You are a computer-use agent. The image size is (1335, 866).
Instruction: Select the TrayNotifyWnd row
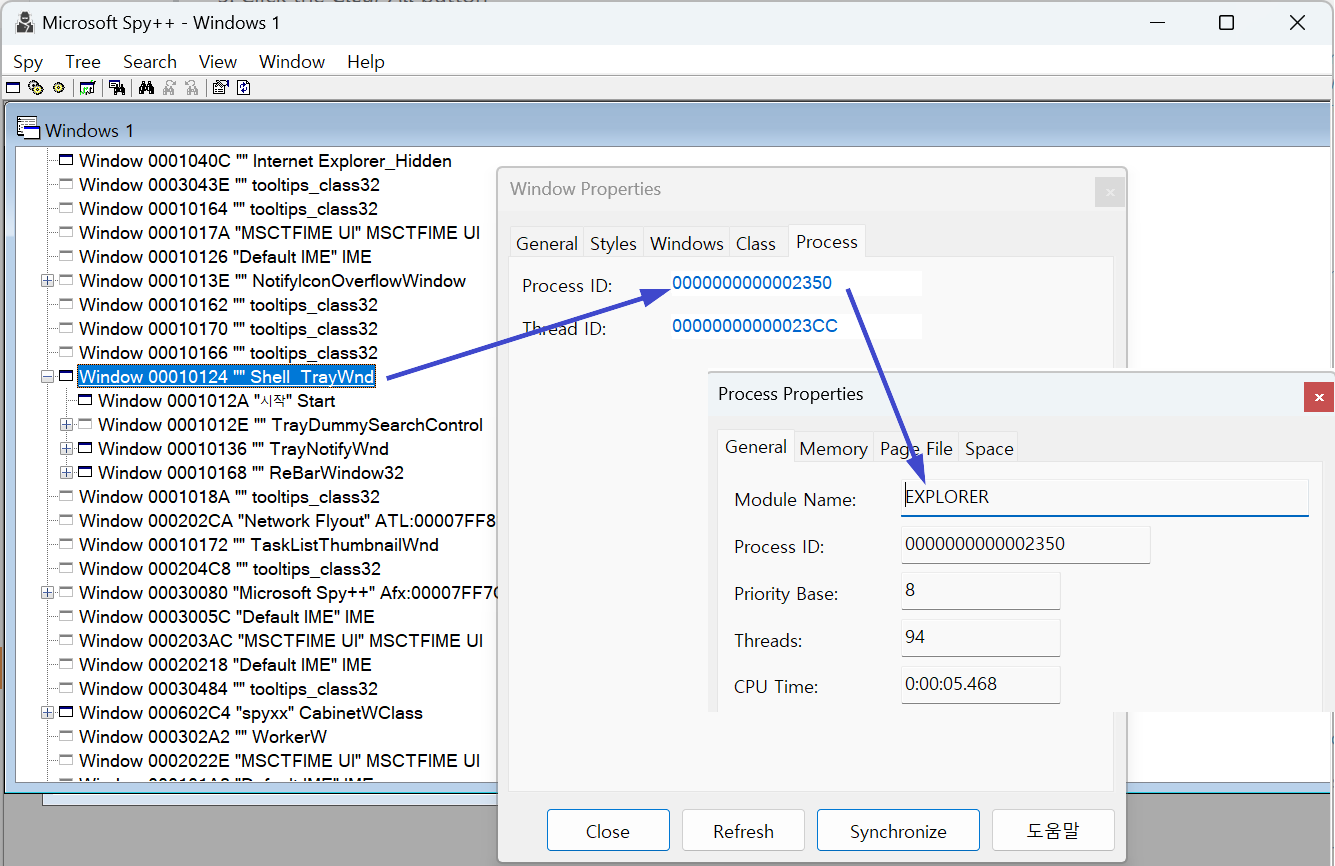[243, 449]
